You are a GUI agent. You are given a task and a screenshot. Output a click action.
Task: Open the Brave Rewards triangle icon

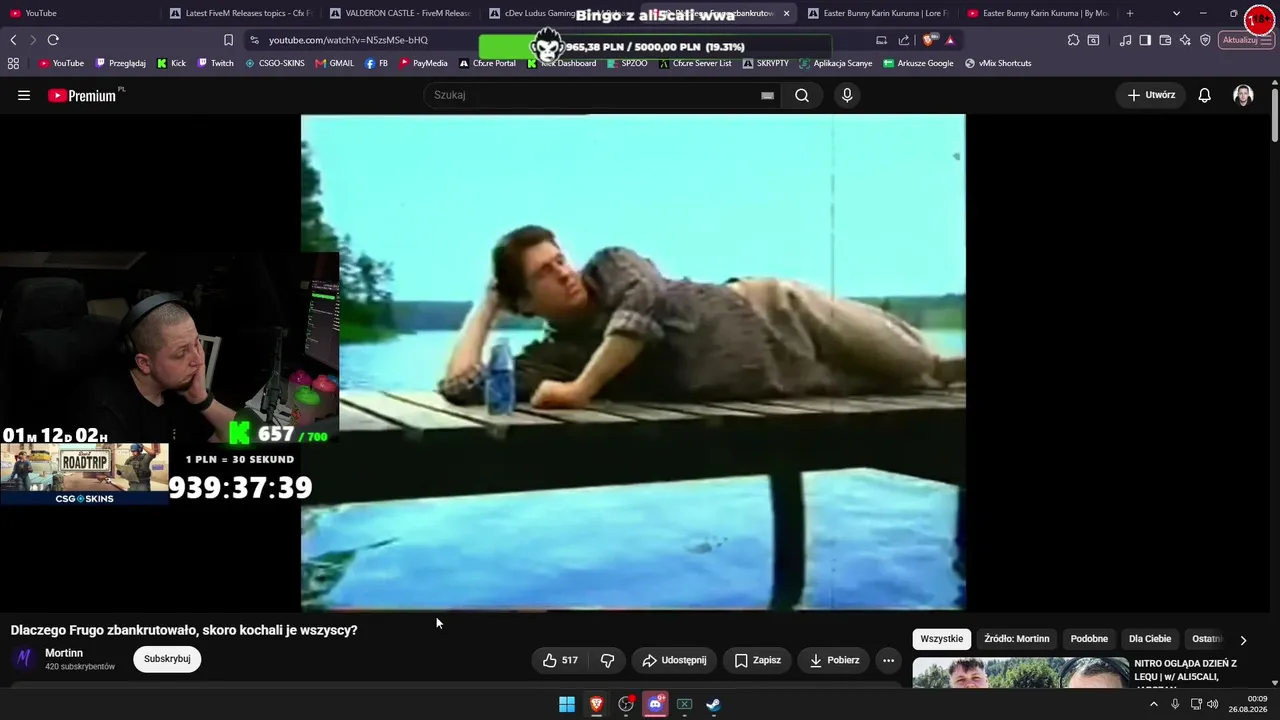click(x=950, y=40)
